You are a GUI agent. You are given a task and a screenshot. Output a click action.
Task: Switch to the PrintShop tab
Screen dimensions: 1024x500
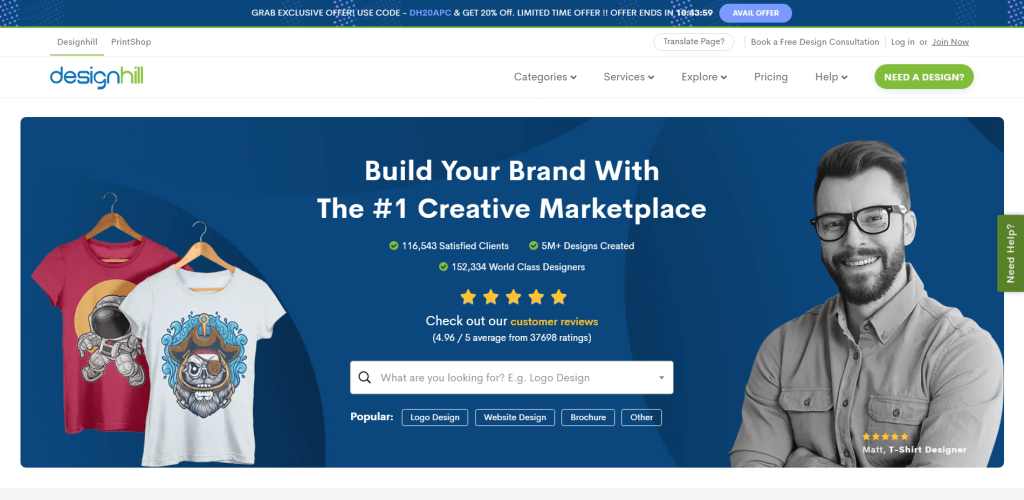131,42
